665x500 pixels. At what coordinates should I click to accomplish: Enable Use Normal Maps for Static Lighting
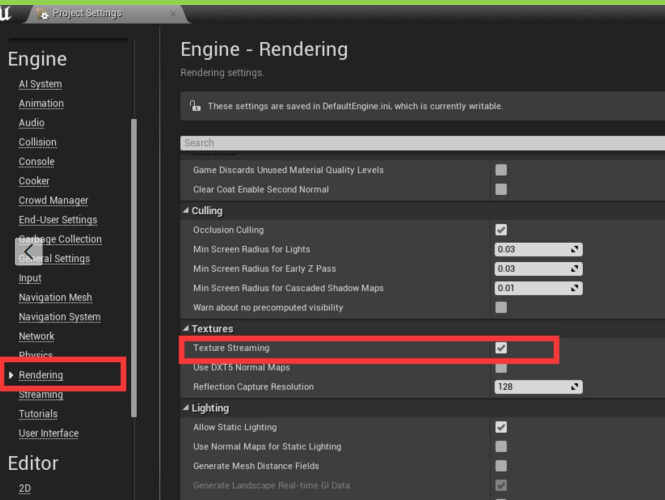501,447
